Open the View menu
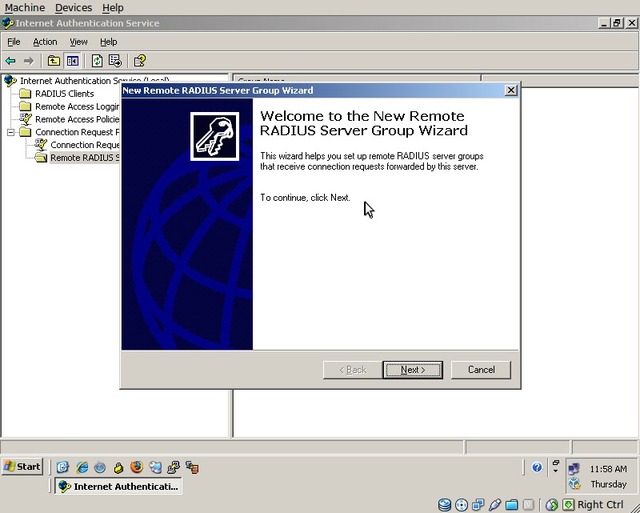 coord(78,42)
